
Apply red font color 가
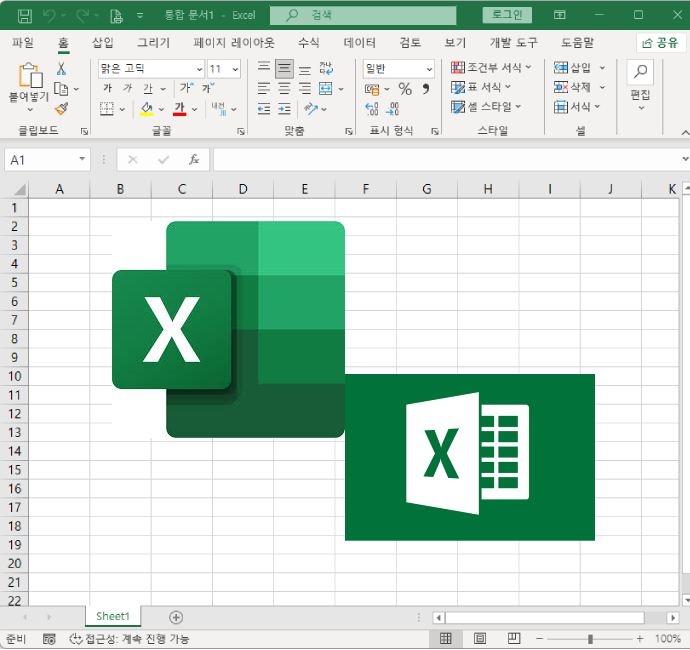(x=180, y=109)
